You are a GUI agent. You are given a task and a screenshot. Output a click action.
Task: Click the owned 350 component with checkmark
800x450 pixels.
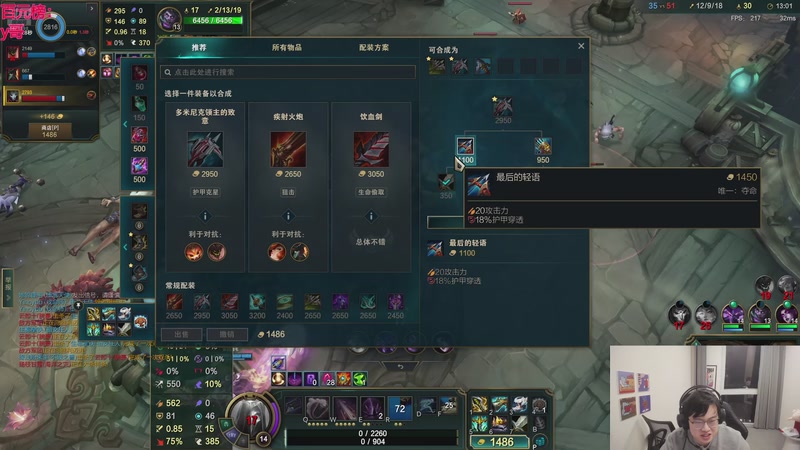point(446,182)
